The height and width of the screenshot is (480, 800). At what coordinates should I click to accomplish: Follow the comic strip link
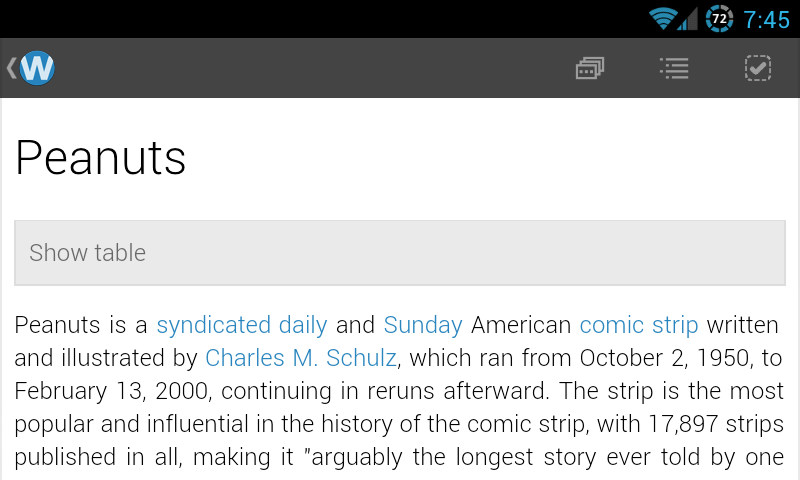click(638, 325)
